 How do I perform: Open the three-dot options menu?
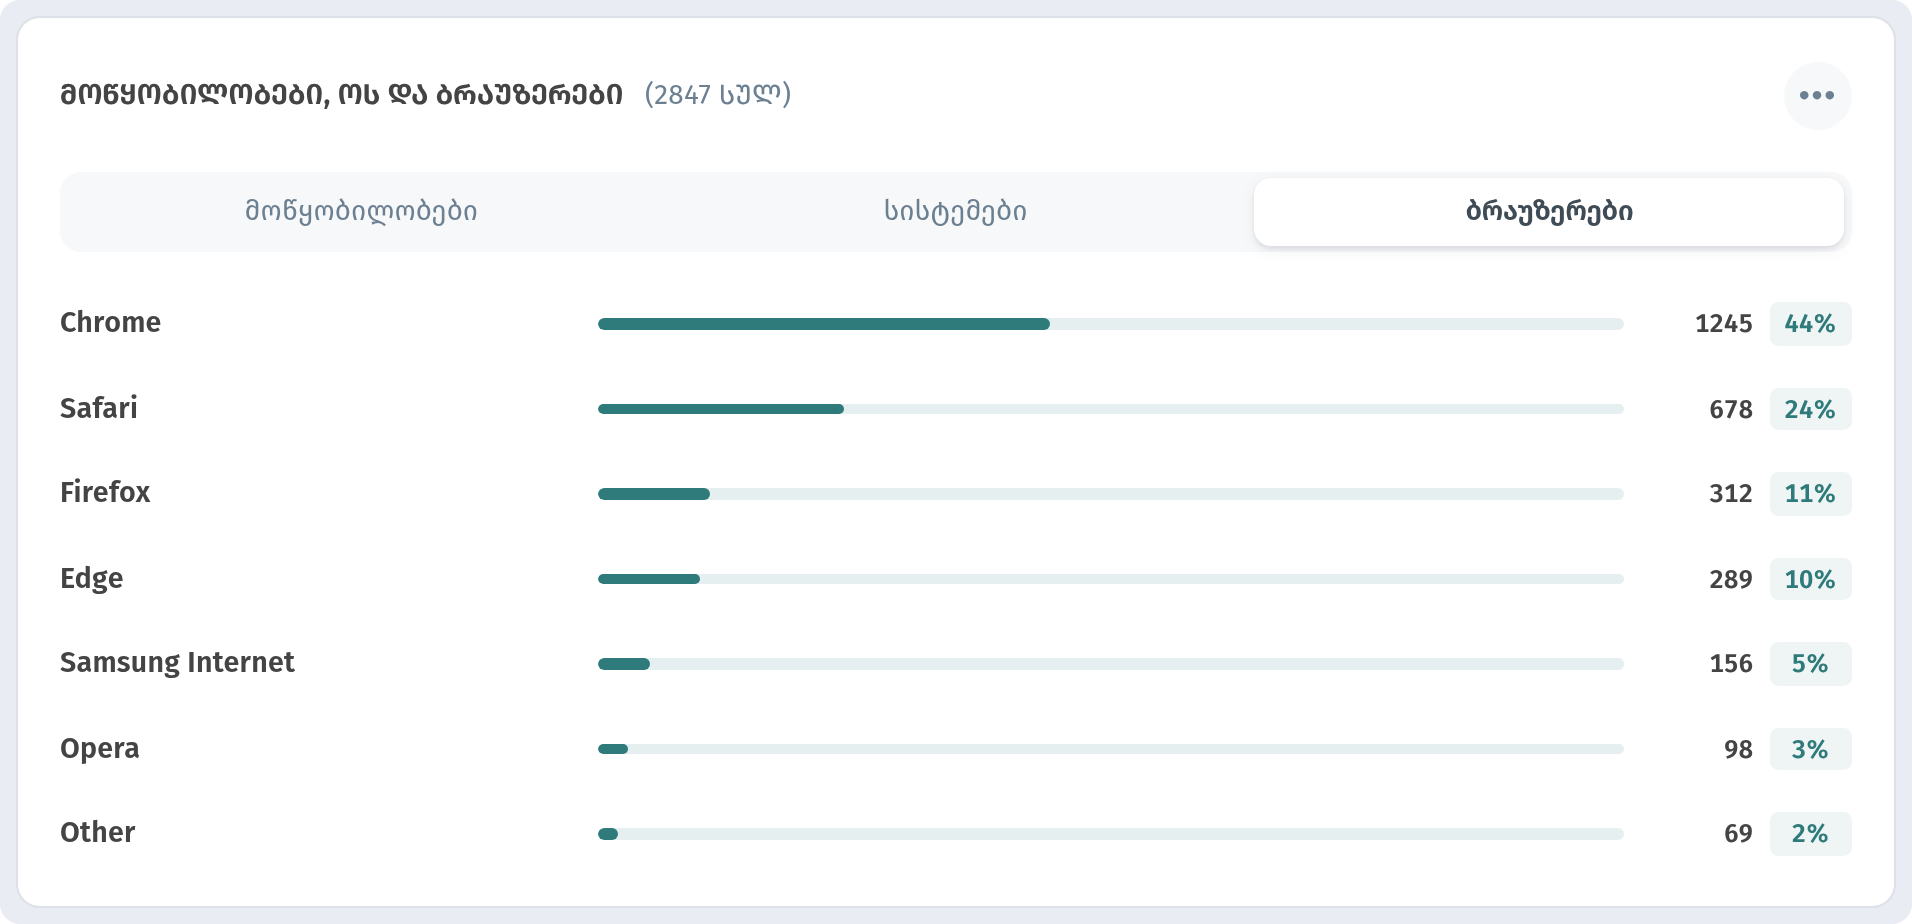pos(1817,95)
